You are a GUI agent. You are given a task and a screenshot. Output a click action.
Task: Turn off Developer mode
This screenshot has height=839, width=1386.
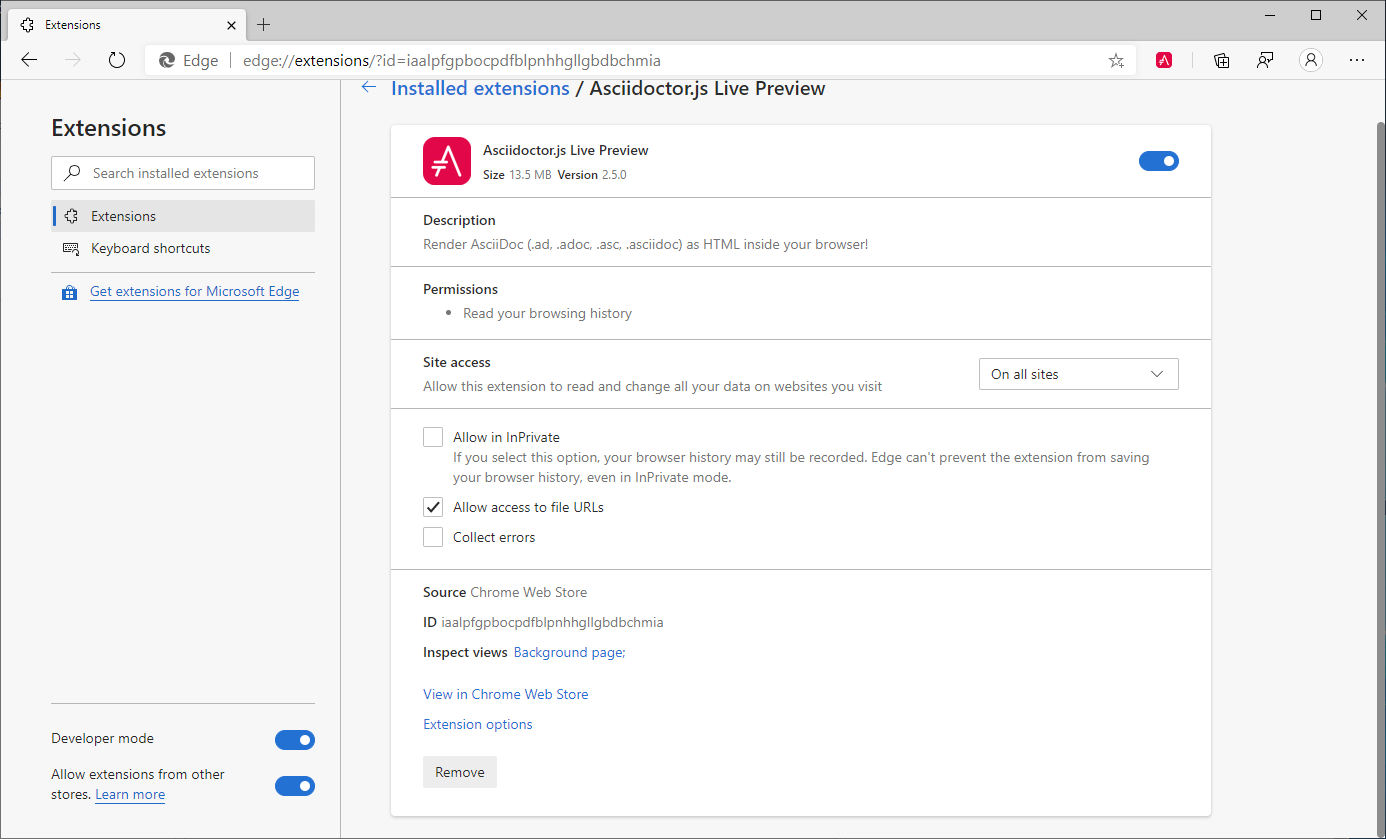[295, 740]
